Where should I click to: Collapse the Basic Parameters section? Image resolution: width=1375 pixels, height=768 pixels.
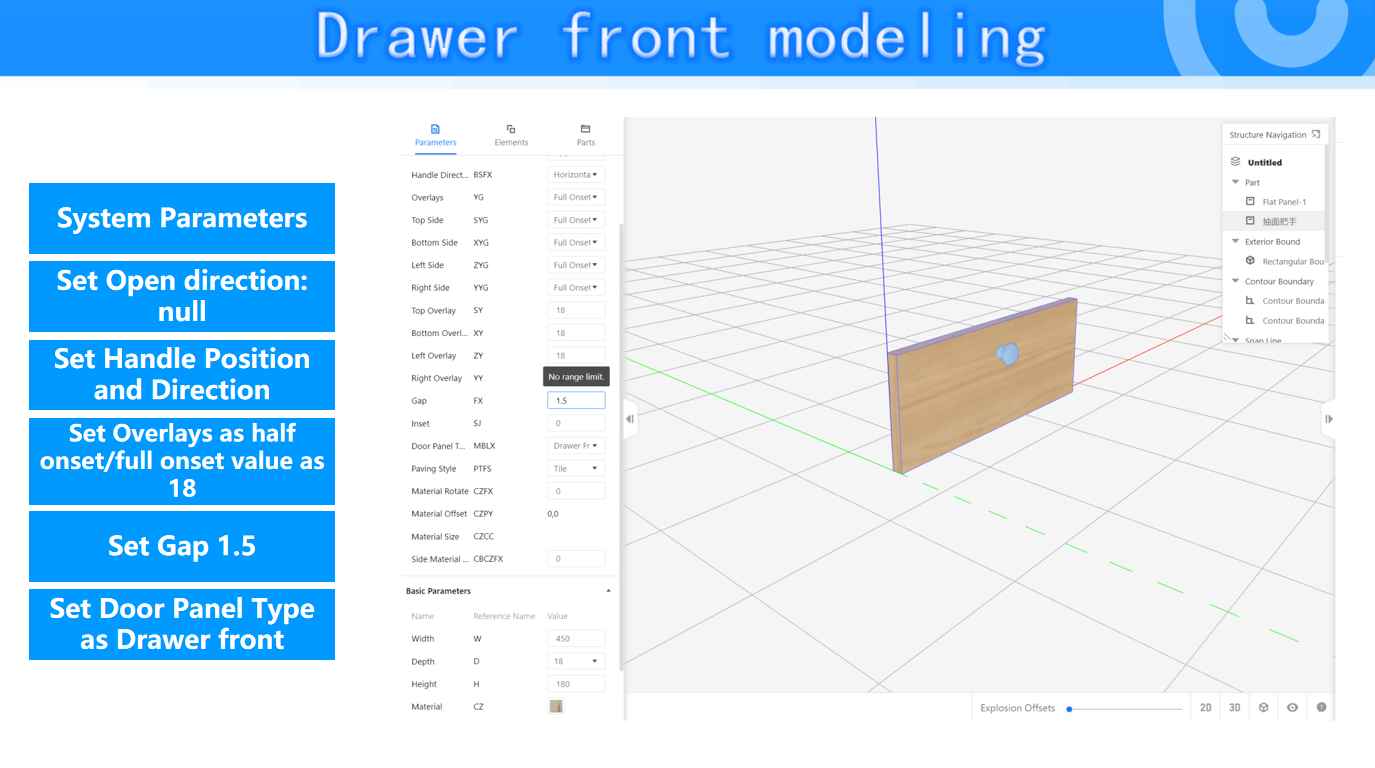[608, 591]
